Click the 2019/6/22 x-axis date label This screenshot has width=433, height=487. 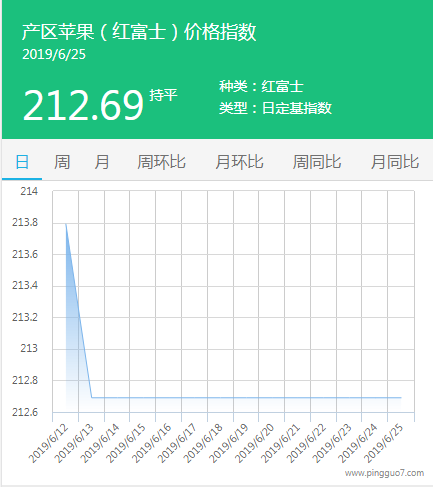[x=306, y=443]
